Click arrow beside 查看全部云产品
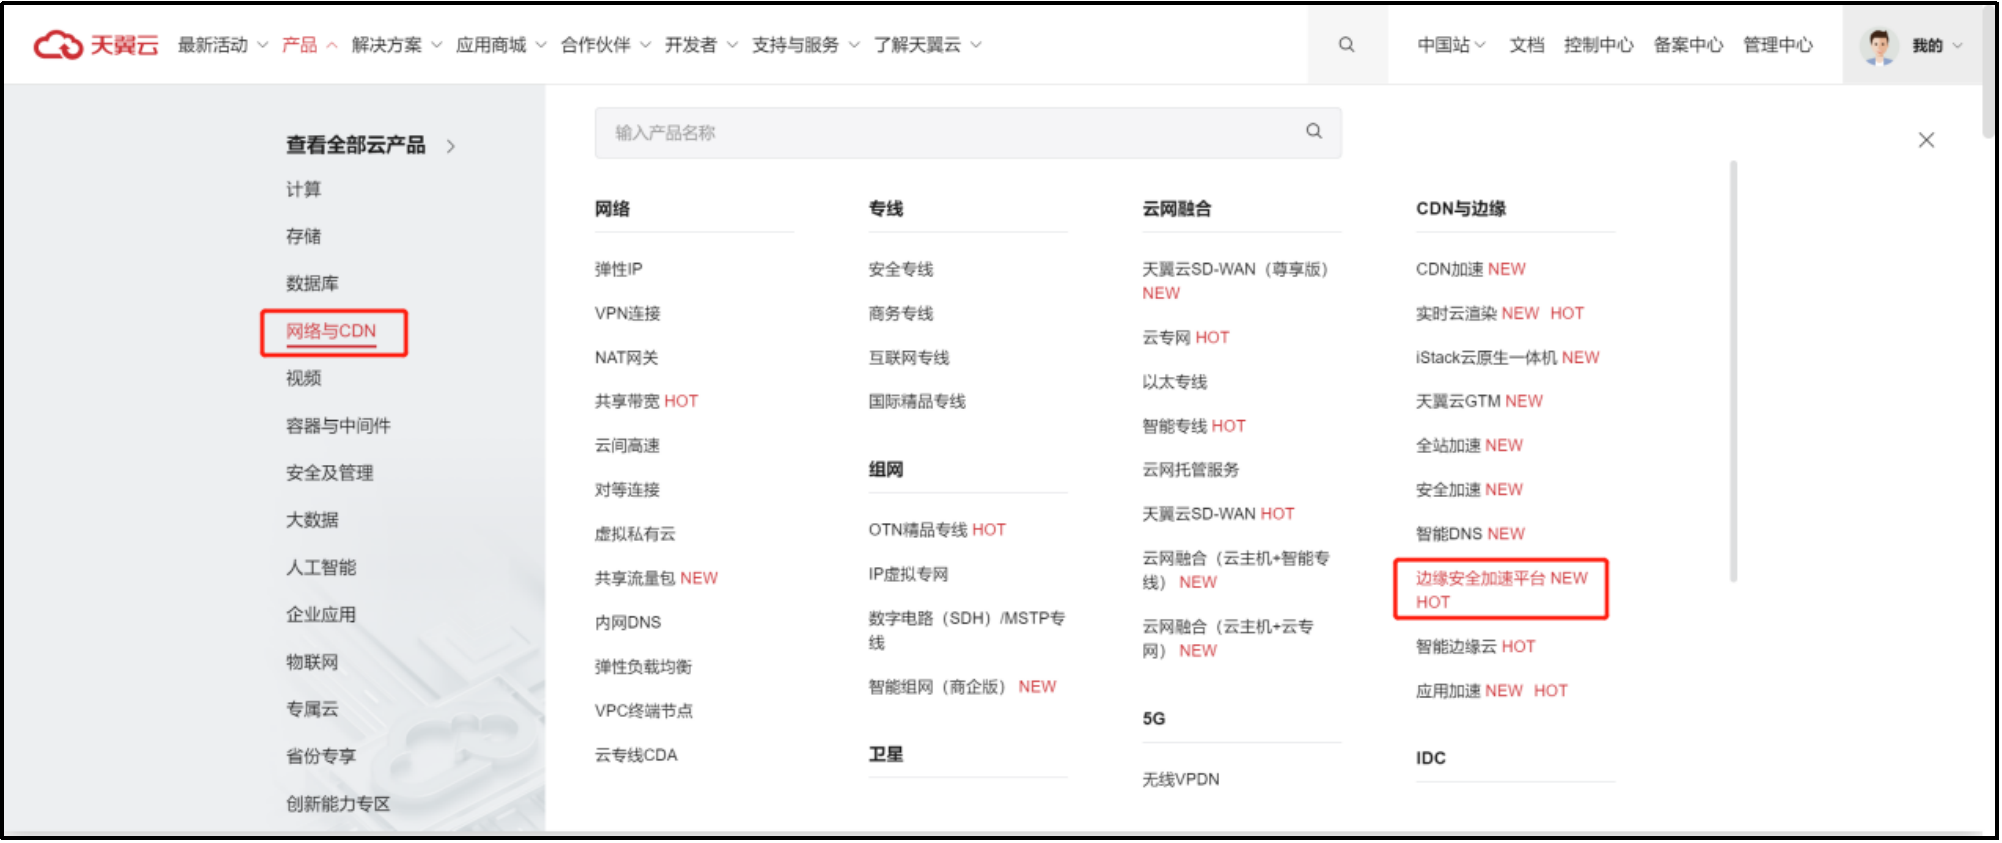This screenshot has height=843, width=2002. [x=451, y=146]
